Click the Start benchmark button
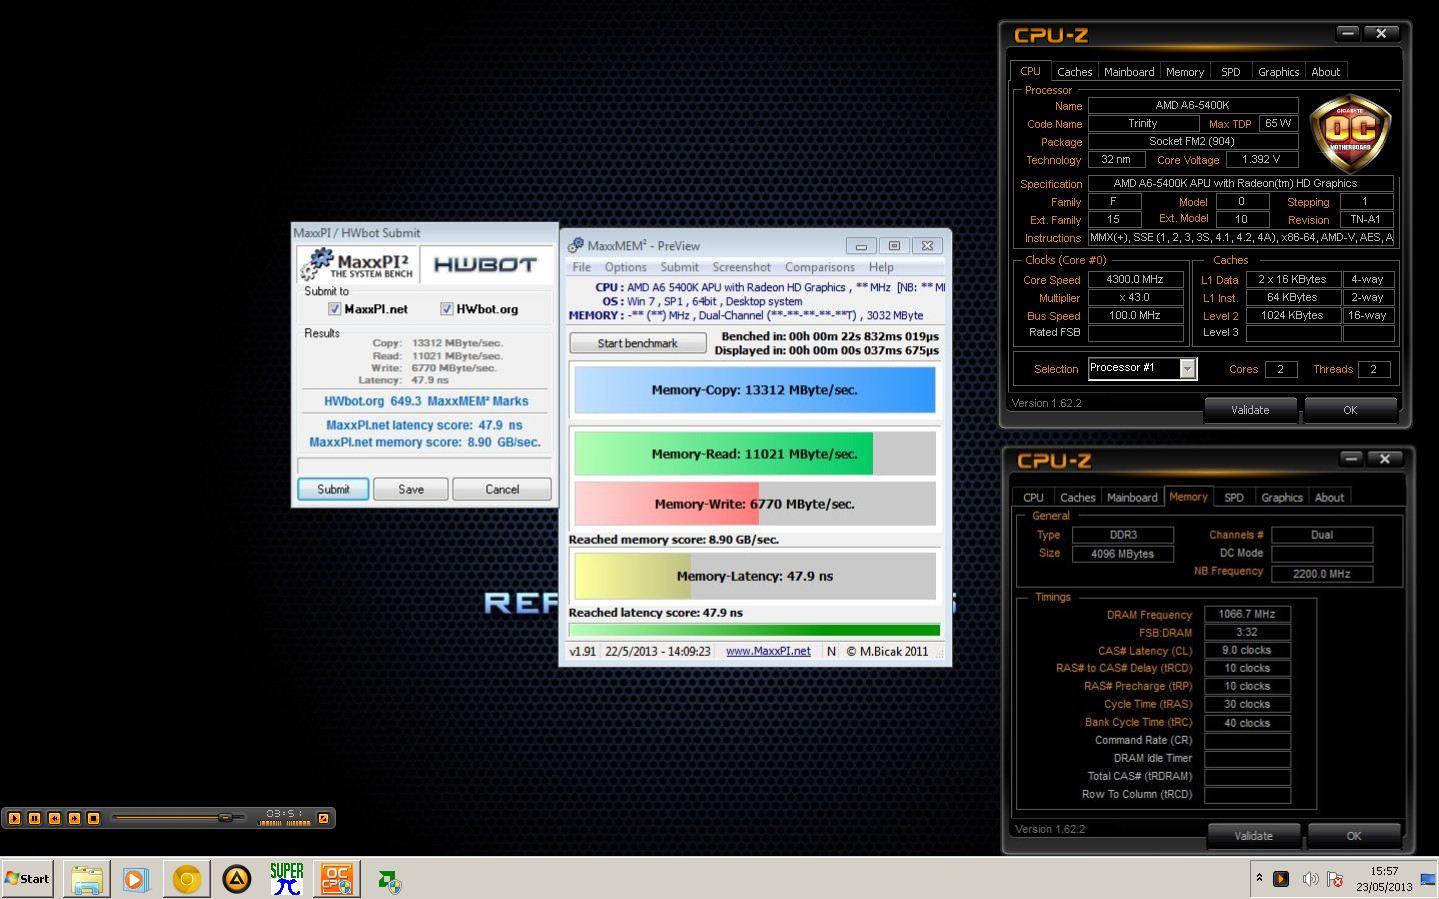The width and height of the screenshot is (1439, 899). coord(637,343)
